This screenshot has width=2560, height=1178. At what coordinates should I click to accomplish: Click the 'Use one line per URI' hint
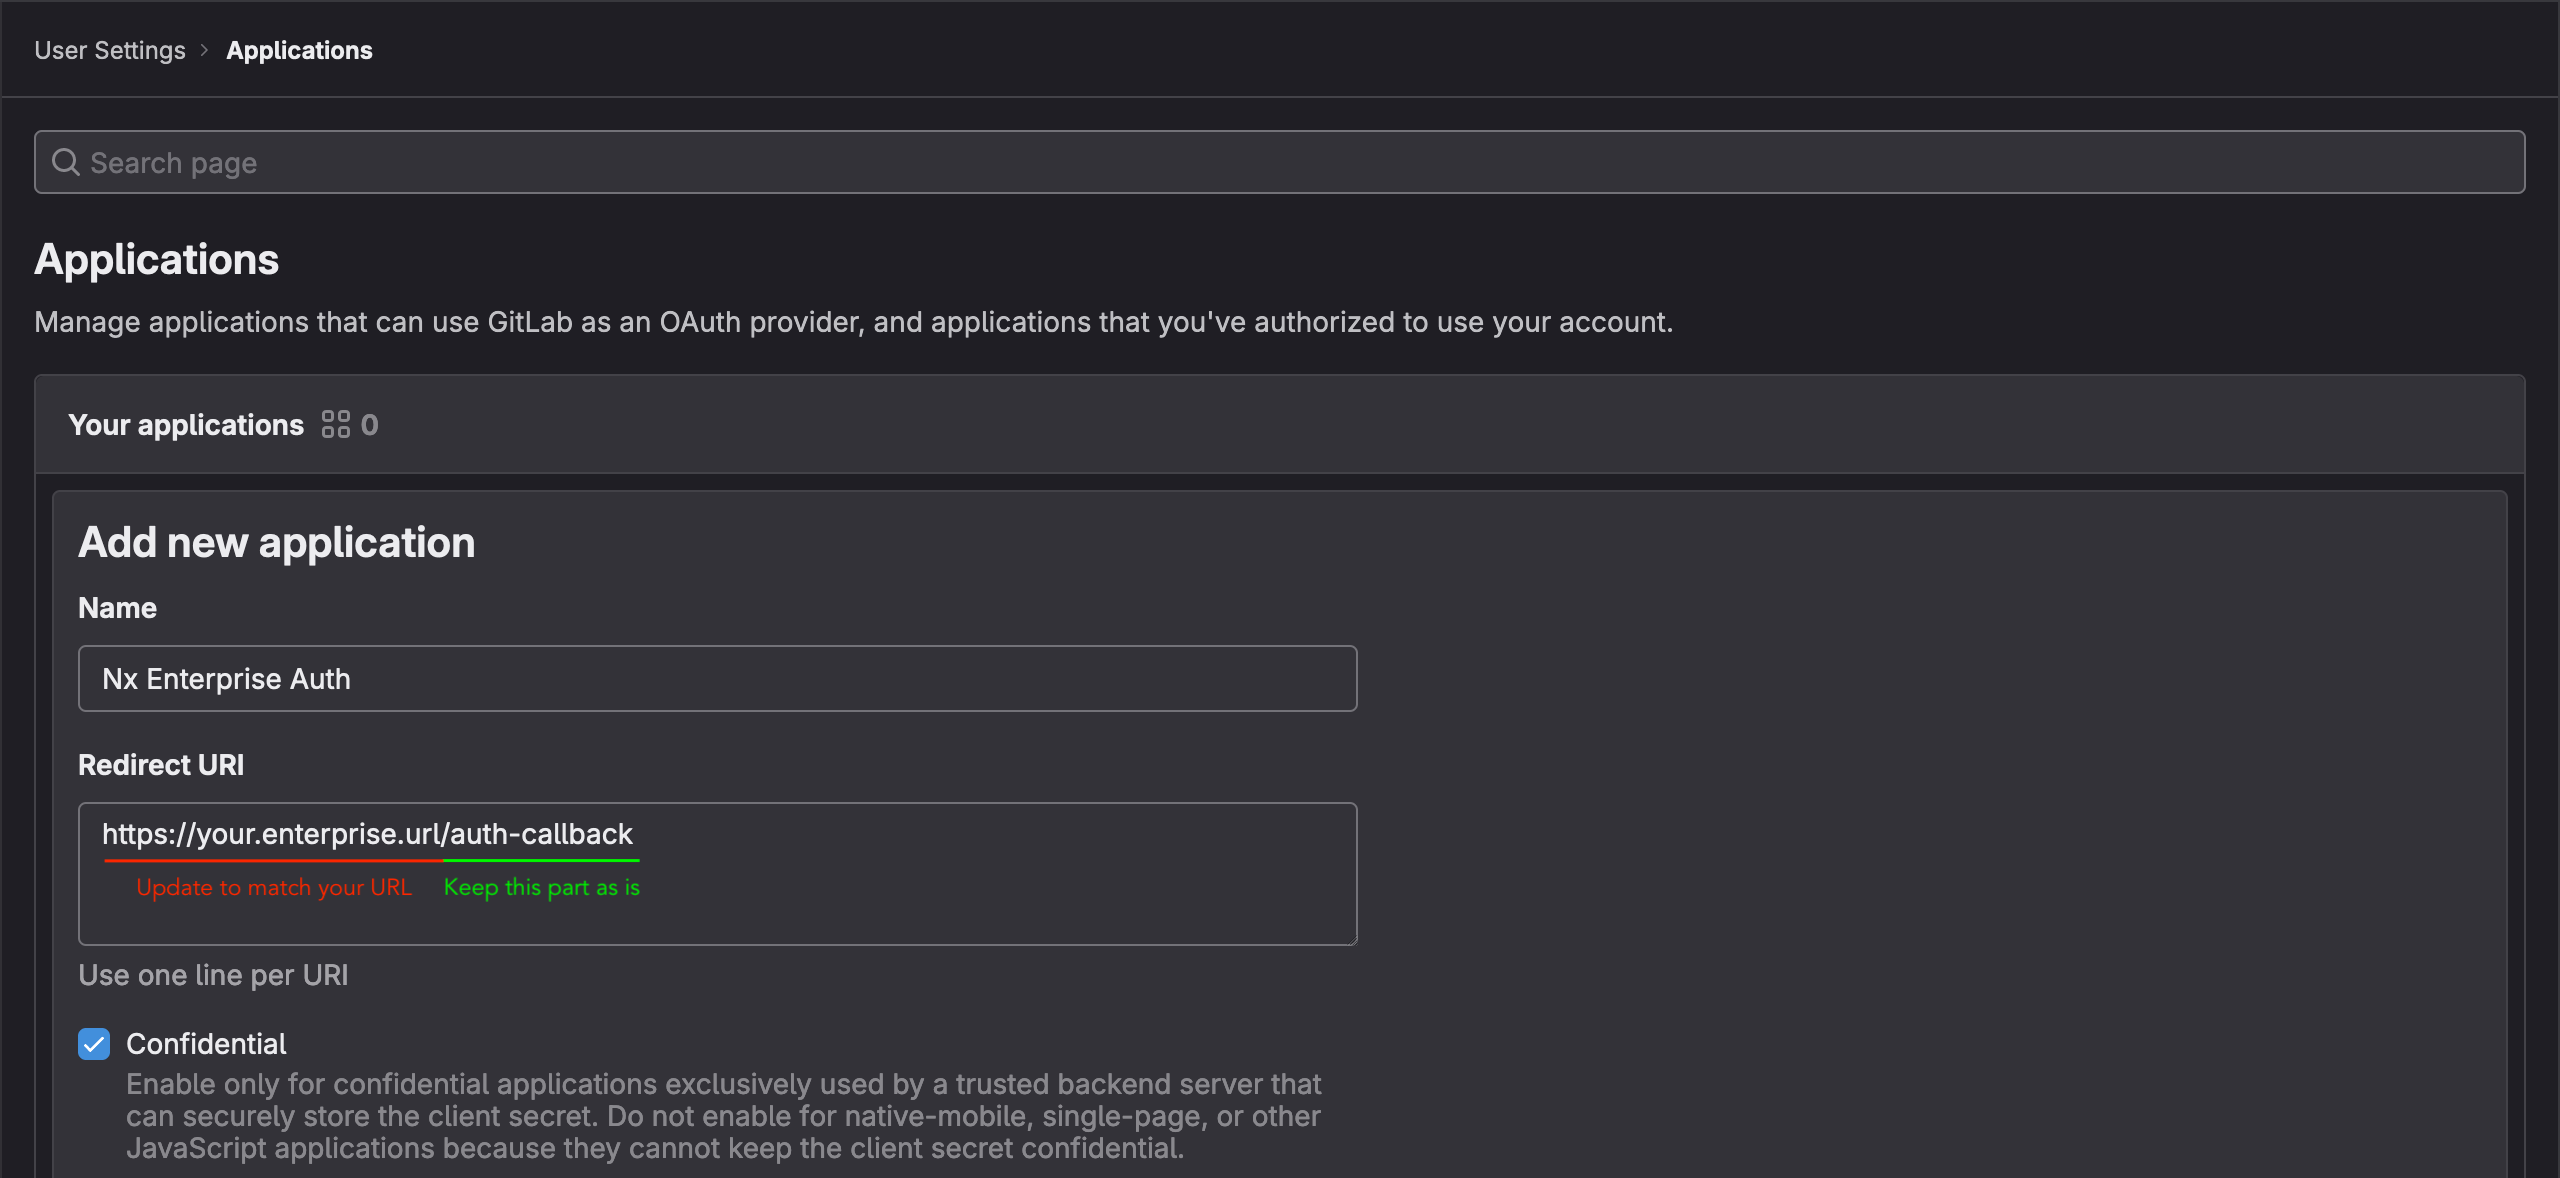[x=213, y=975]
